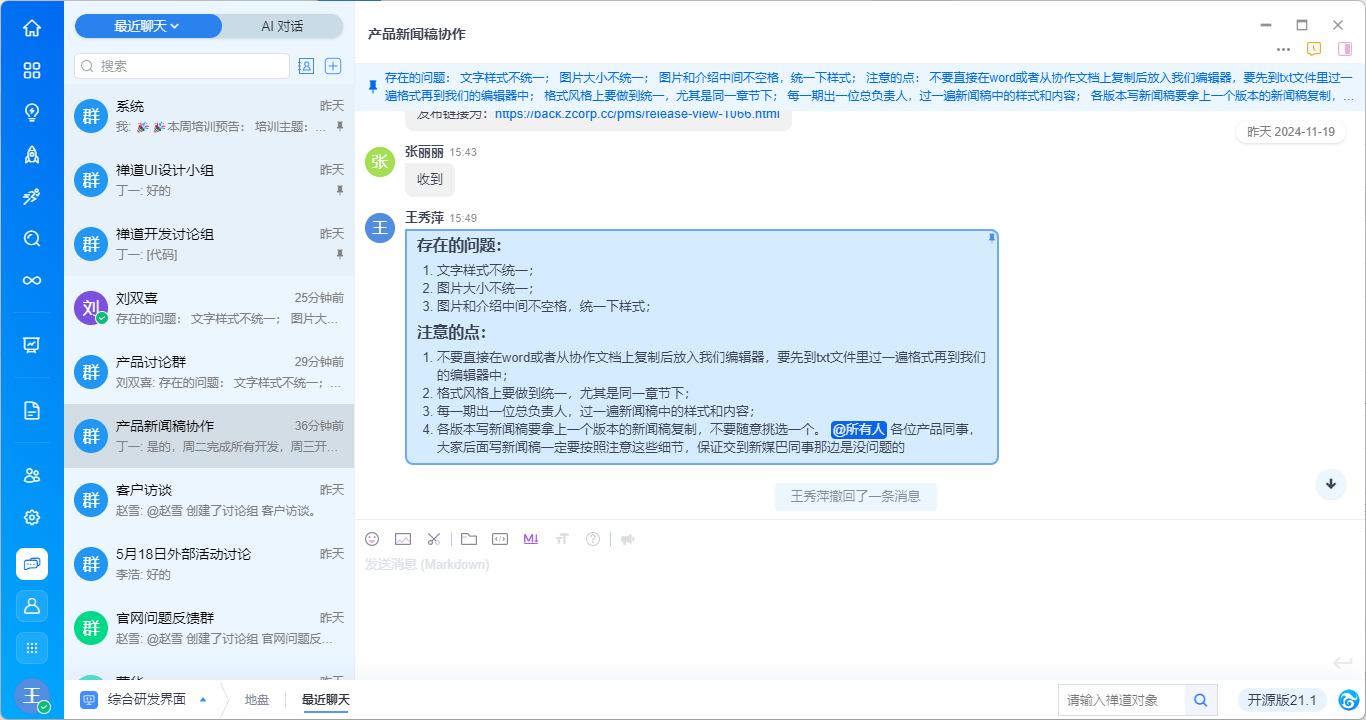Click the font size icon in message toolbar
1366x720 pixels.
click(x=562, y=539)
